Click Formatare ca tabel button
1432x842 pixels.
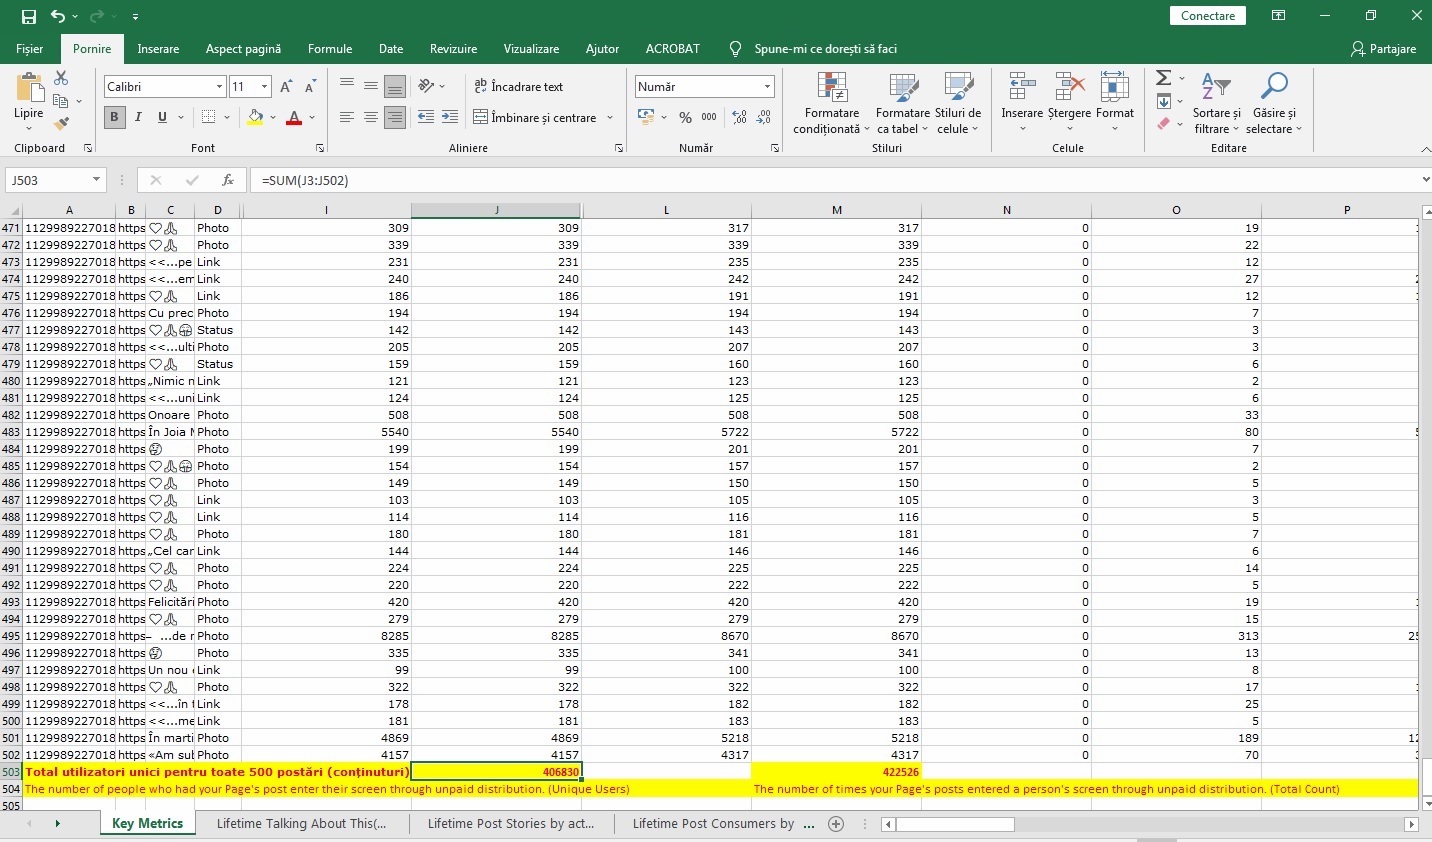[903, 104]
